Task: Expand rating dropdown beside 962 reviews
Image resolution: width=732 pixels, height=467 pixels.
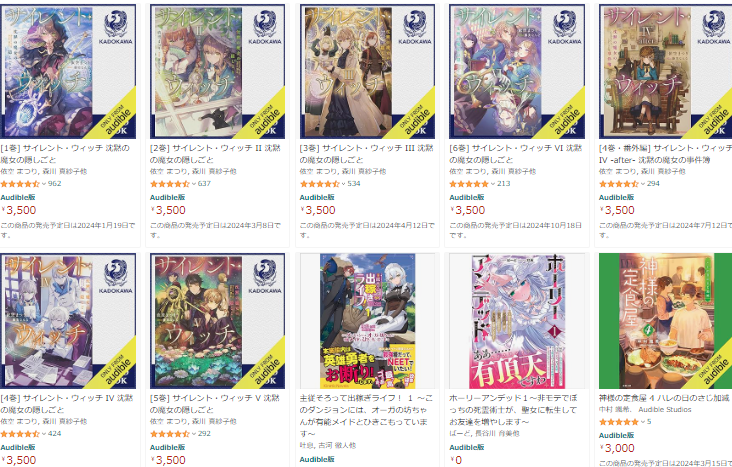Action: point(44,184)
